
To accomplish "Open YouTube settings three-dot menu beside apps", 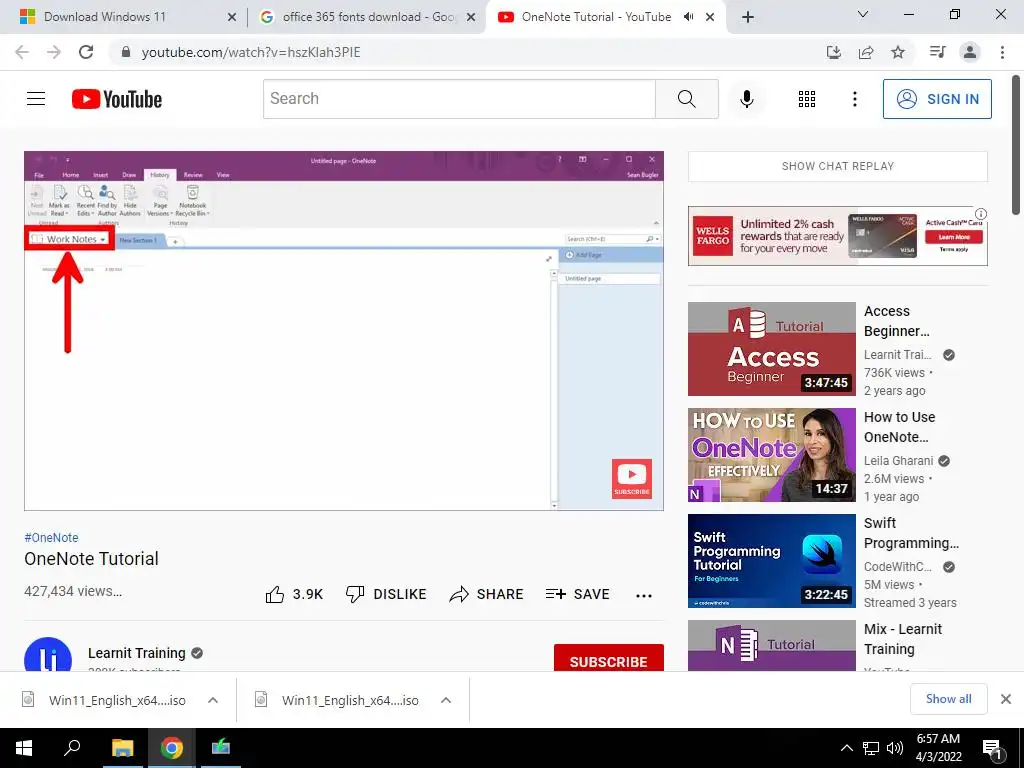I will coord(854,99).
